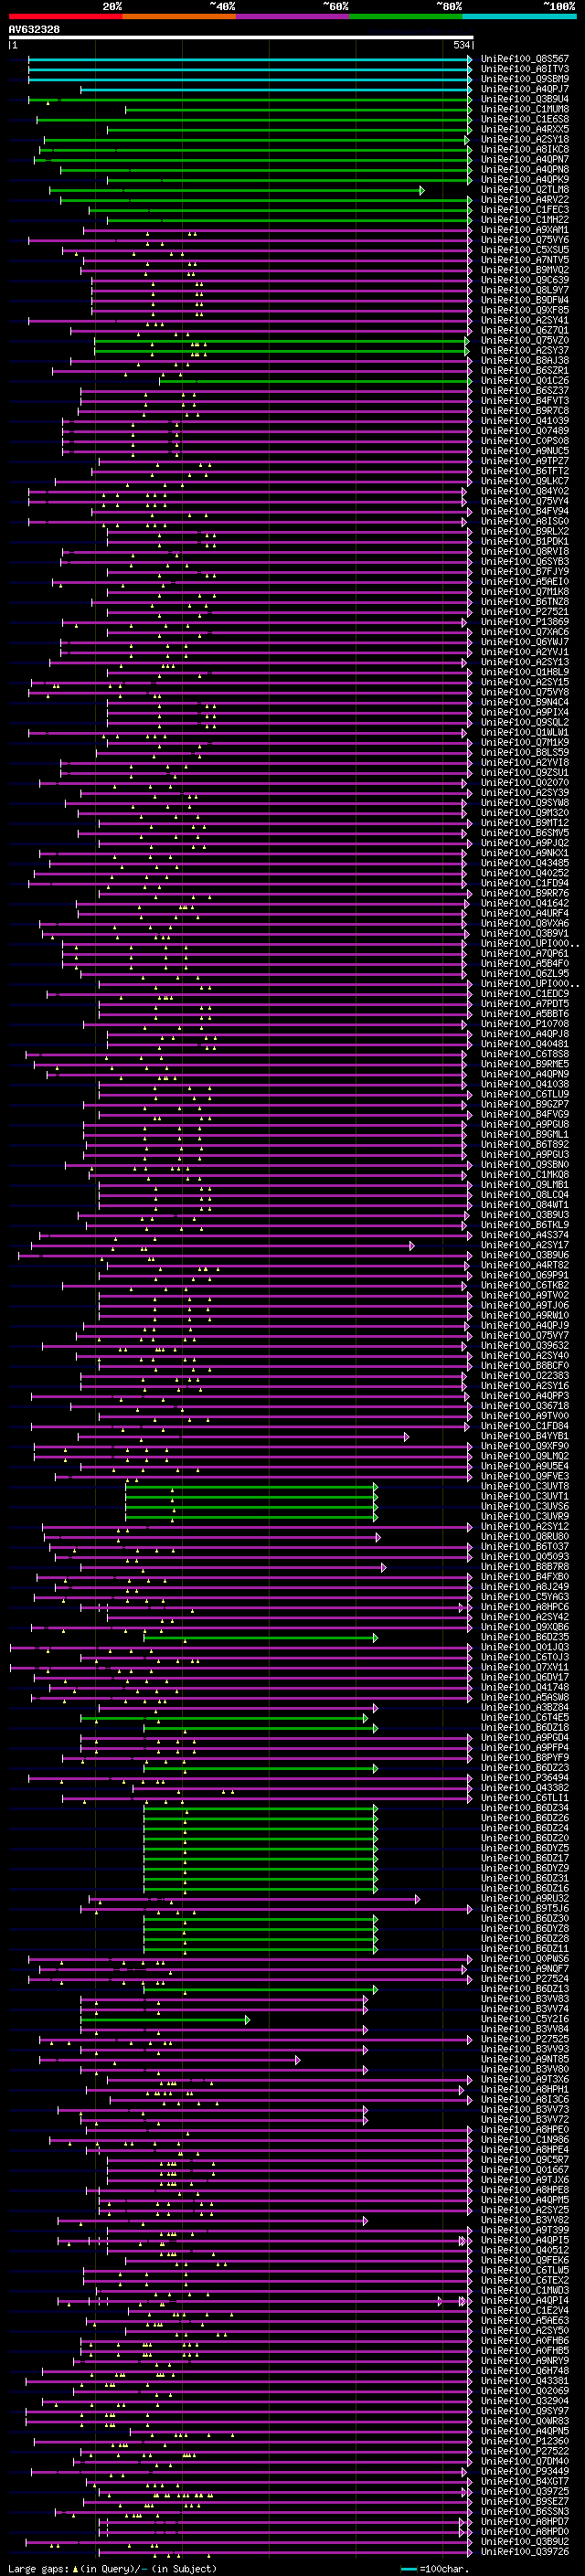
Task: Click the 534 query length number
Action: point(461,45)
